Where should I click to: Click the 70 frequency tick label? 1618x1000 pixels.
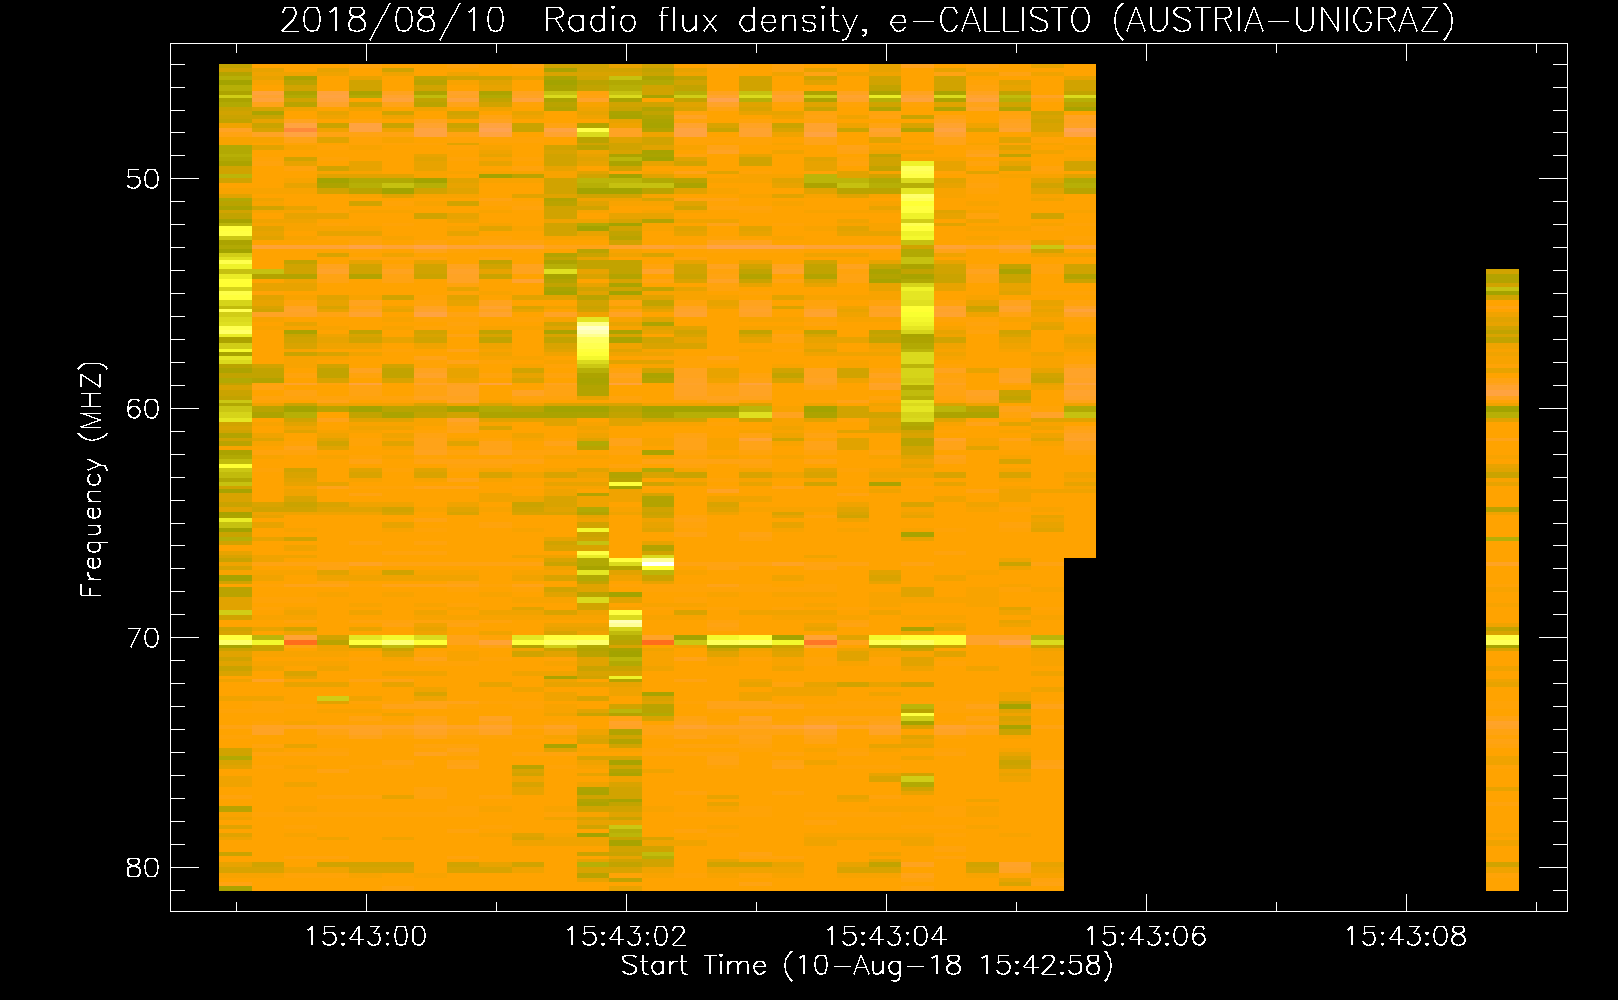[x=143, y=638]
